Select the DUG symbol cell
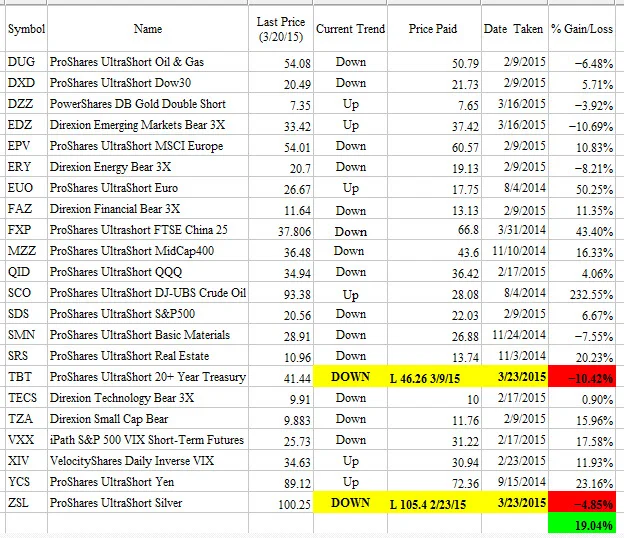Screen dimensions: 624x538 pos(26,62)
